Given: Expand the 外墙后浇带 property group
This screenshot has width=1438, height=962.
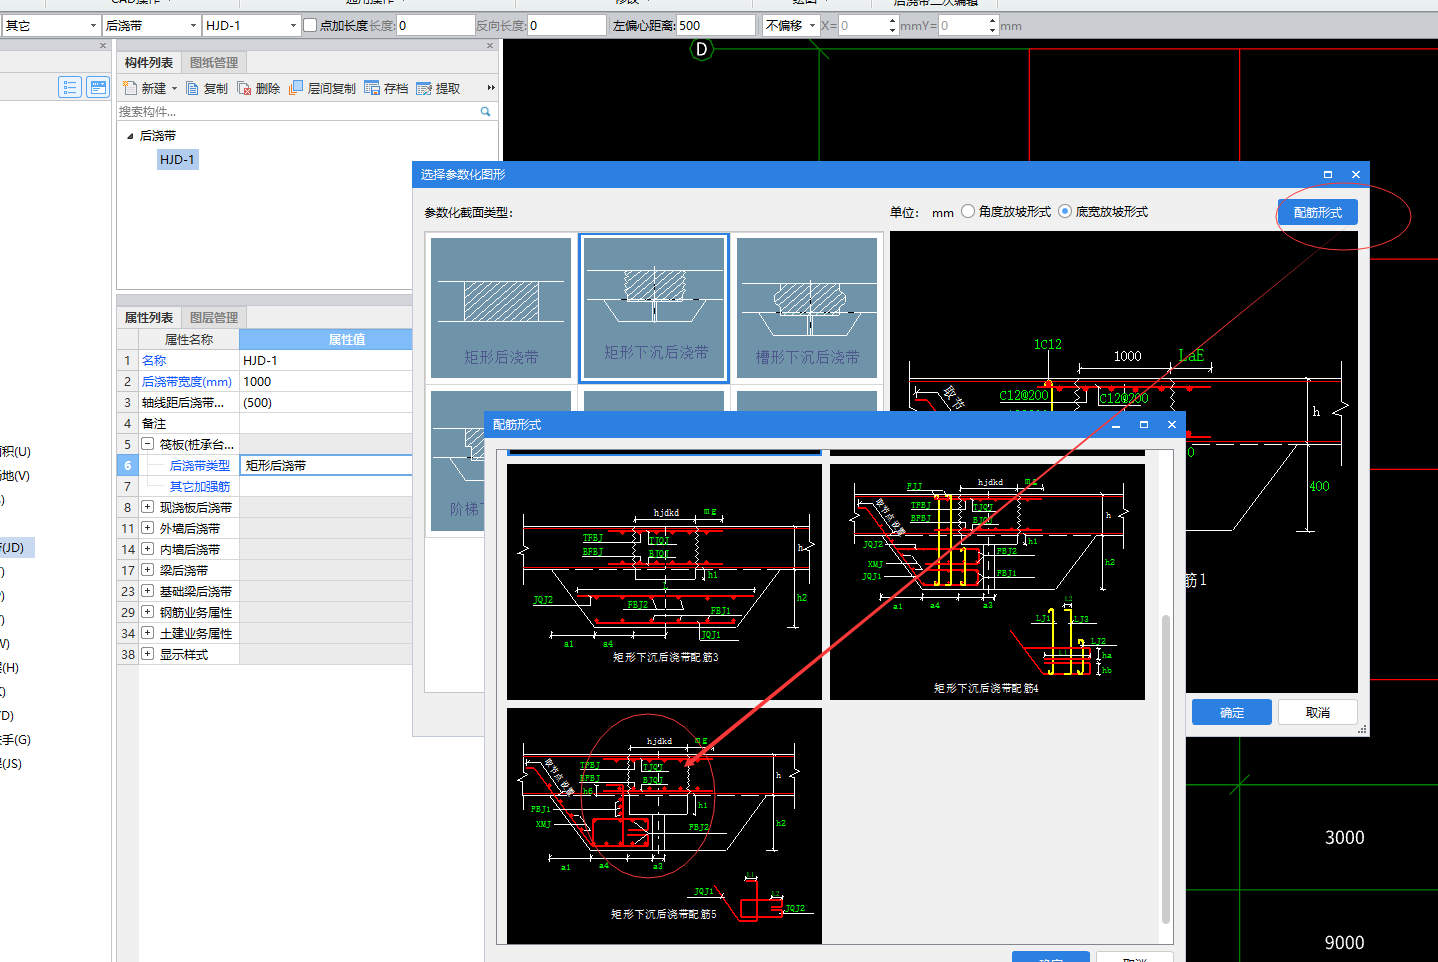Looking at the screenshot, I should click(x=147, y=528).
